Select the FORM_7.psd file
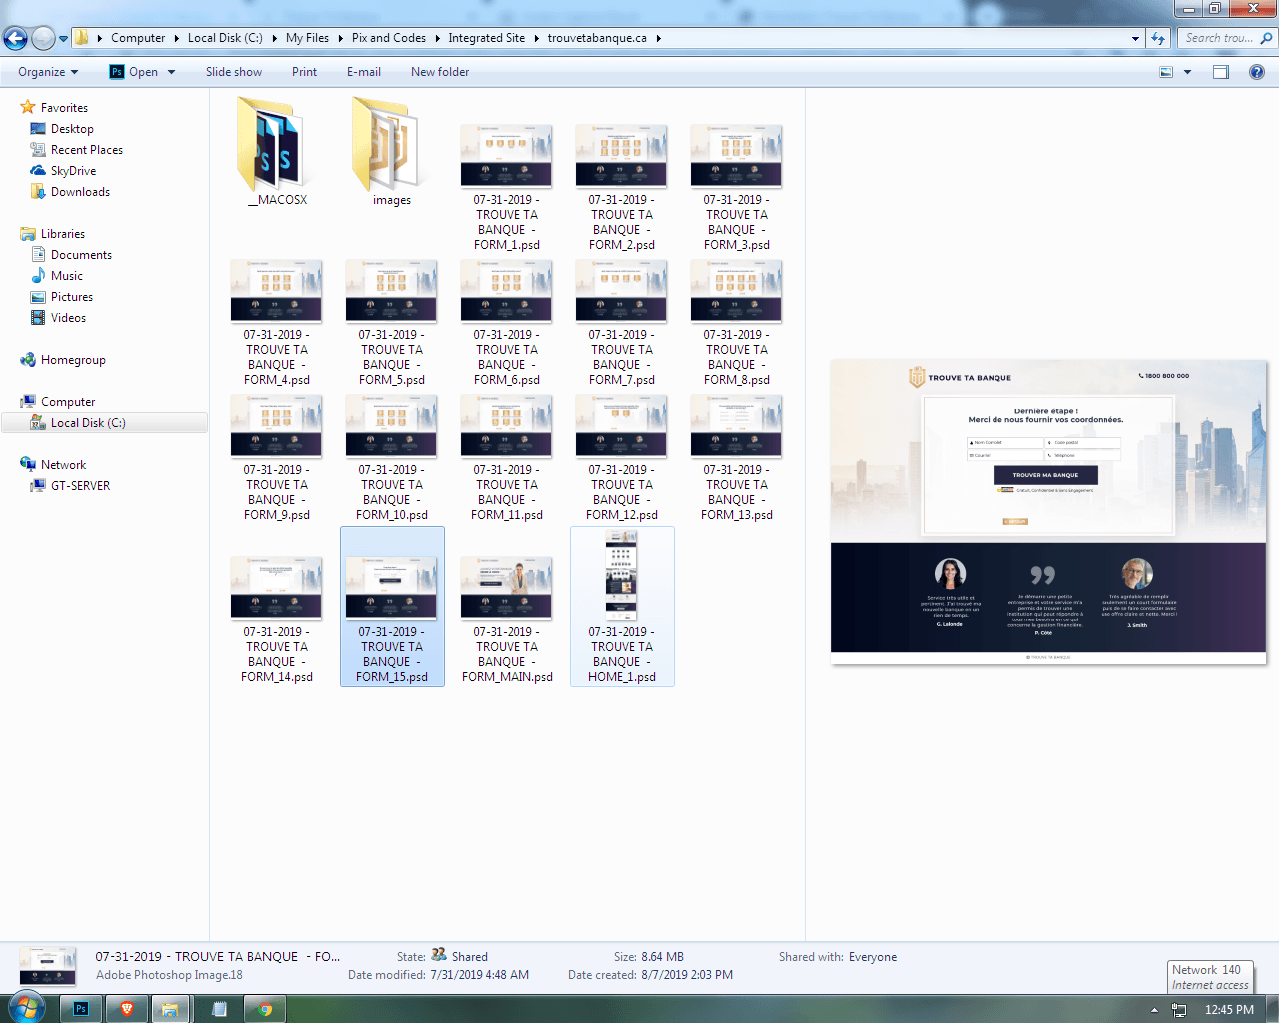 tap(622, 322)
